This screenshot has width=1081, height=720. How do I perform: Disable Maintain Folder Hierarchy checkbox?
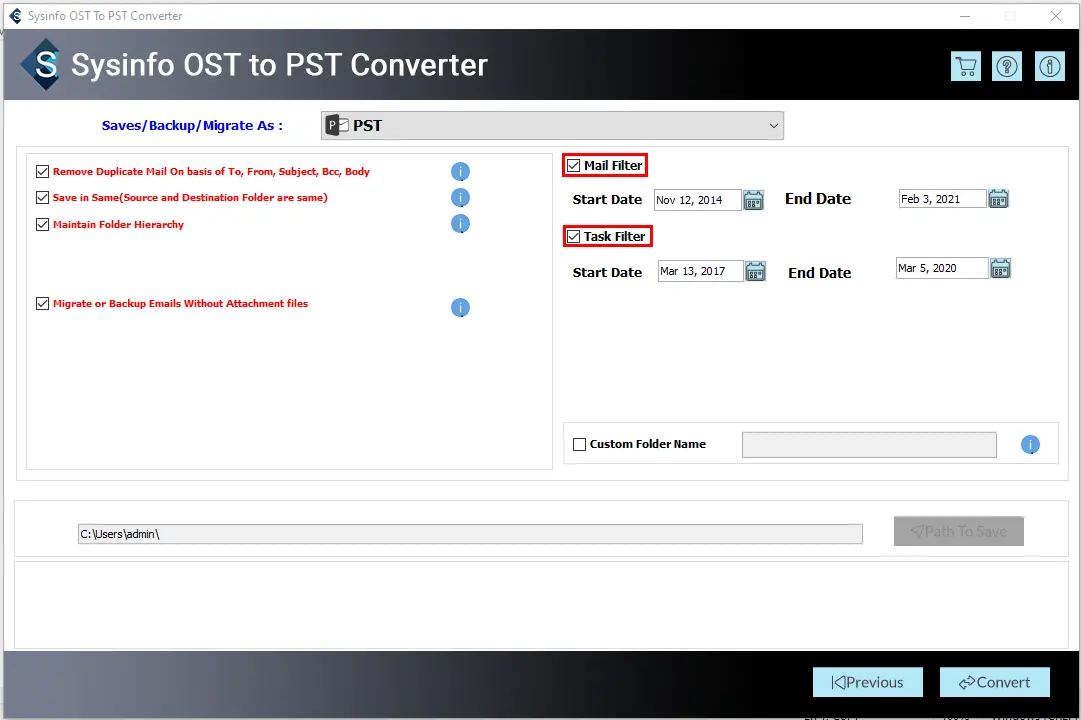42,225
